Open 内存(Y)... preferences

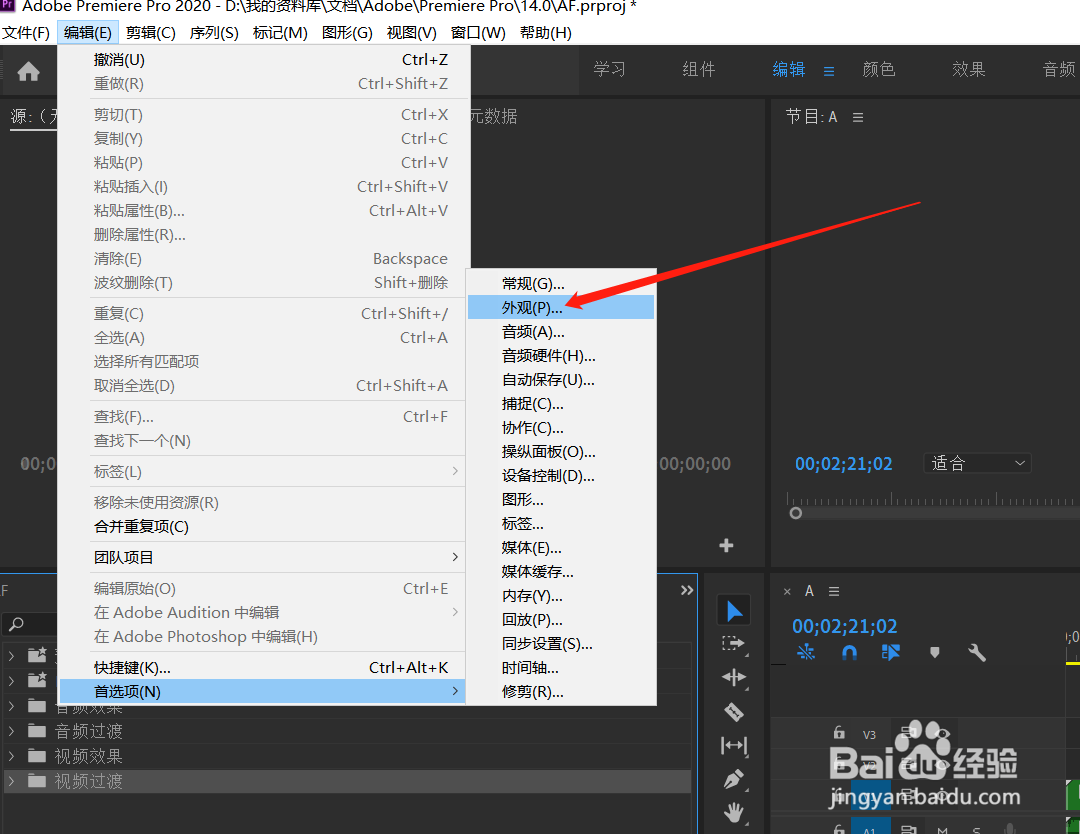[561, 596]
